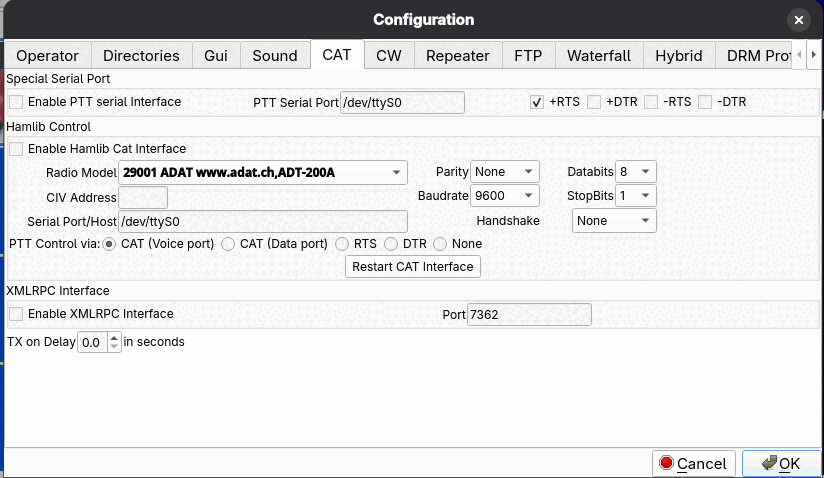Open the Handshake dropdown
The height and width of the screenshot is (478, 824).
(614, 221)
